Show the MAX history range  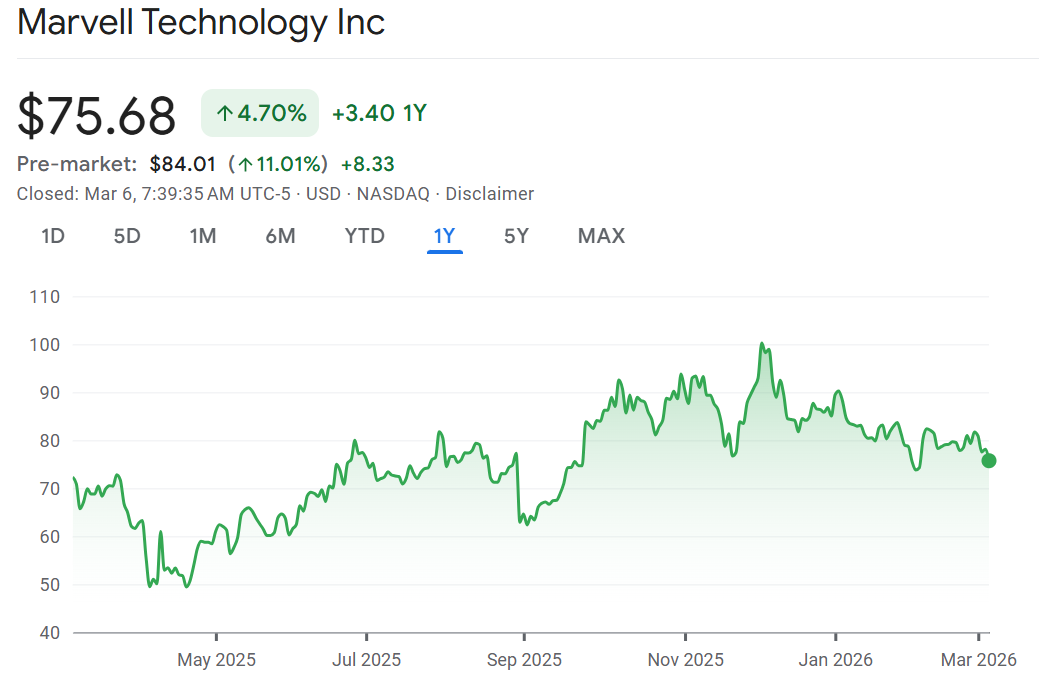601,236
